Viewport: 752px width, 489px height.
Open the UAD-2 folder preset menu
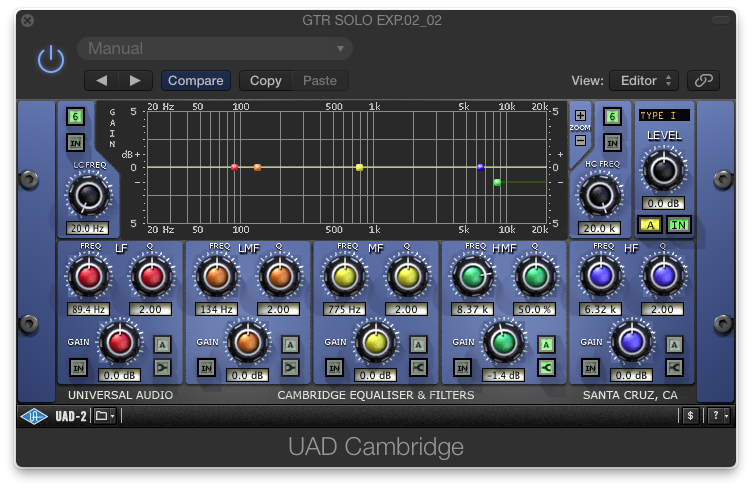(104, 416)
